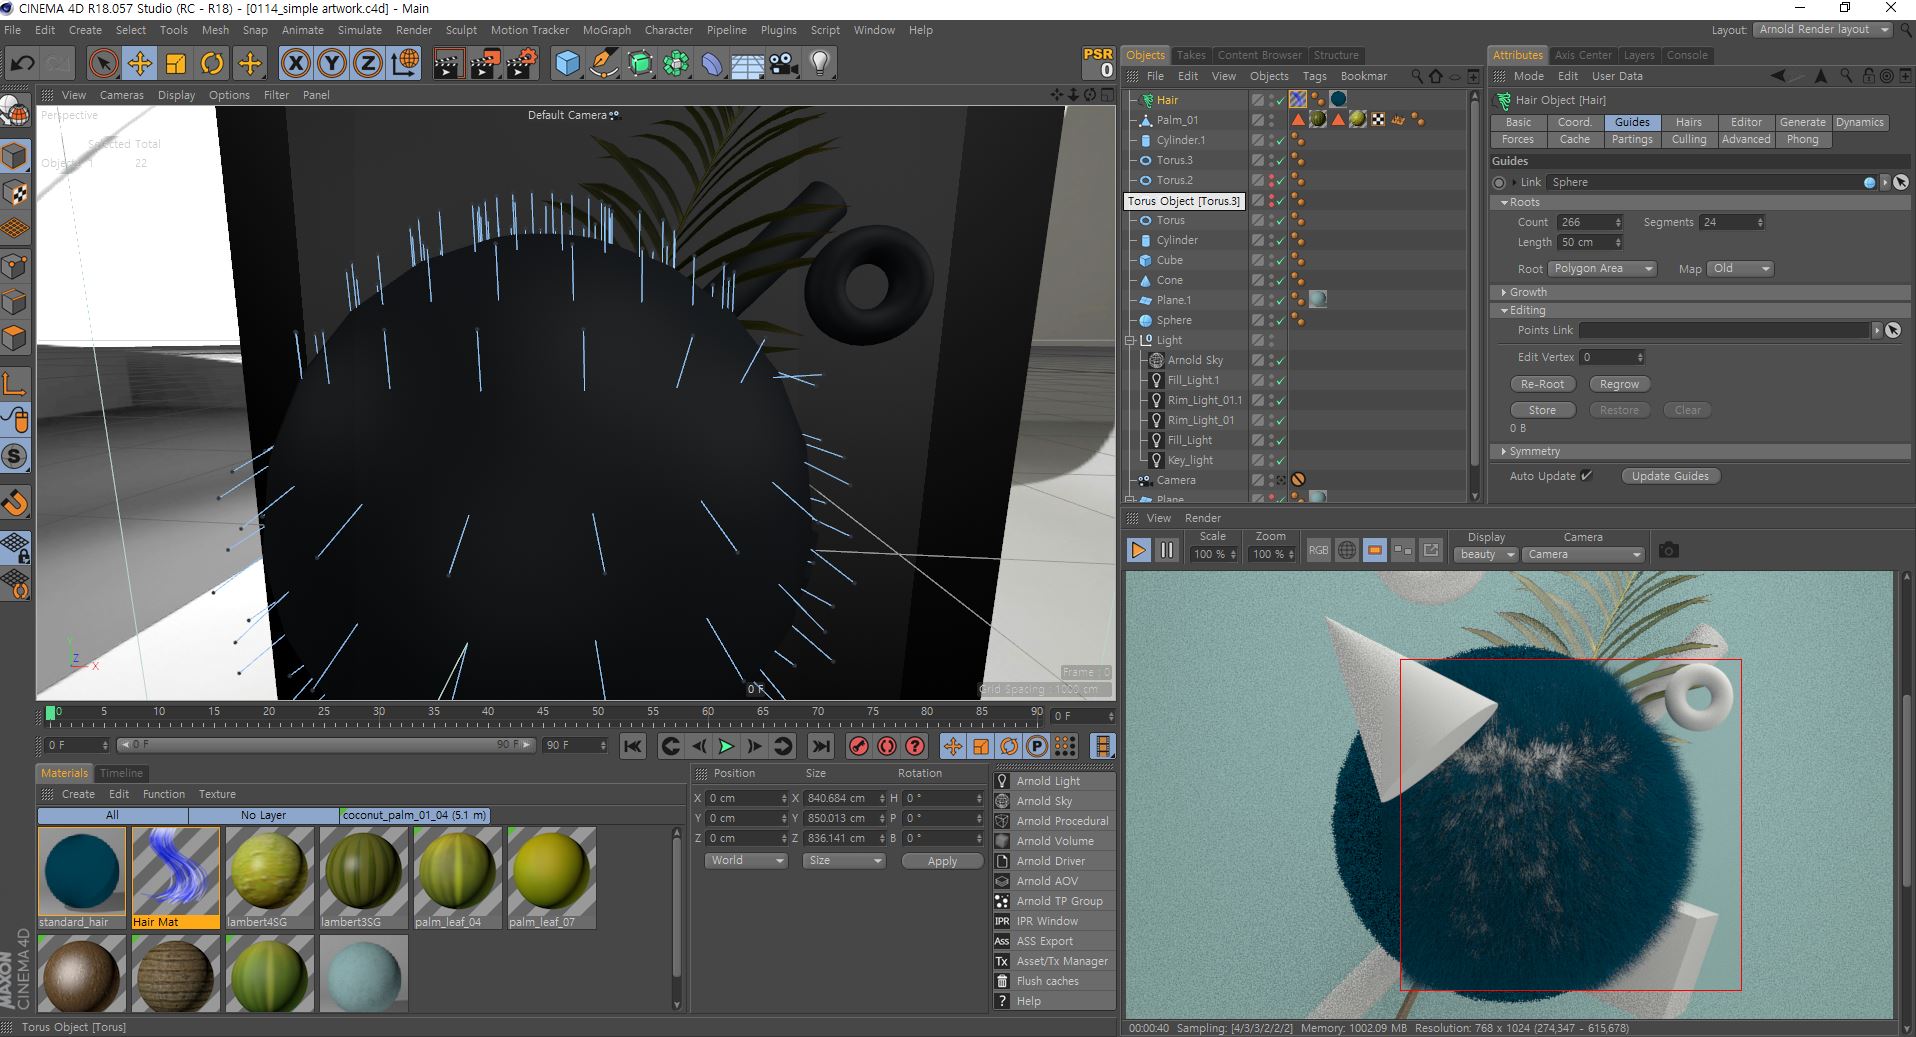Open the render Camera dropdown
This screenshot has height=1037, width=1916.
pos(1584,554)
